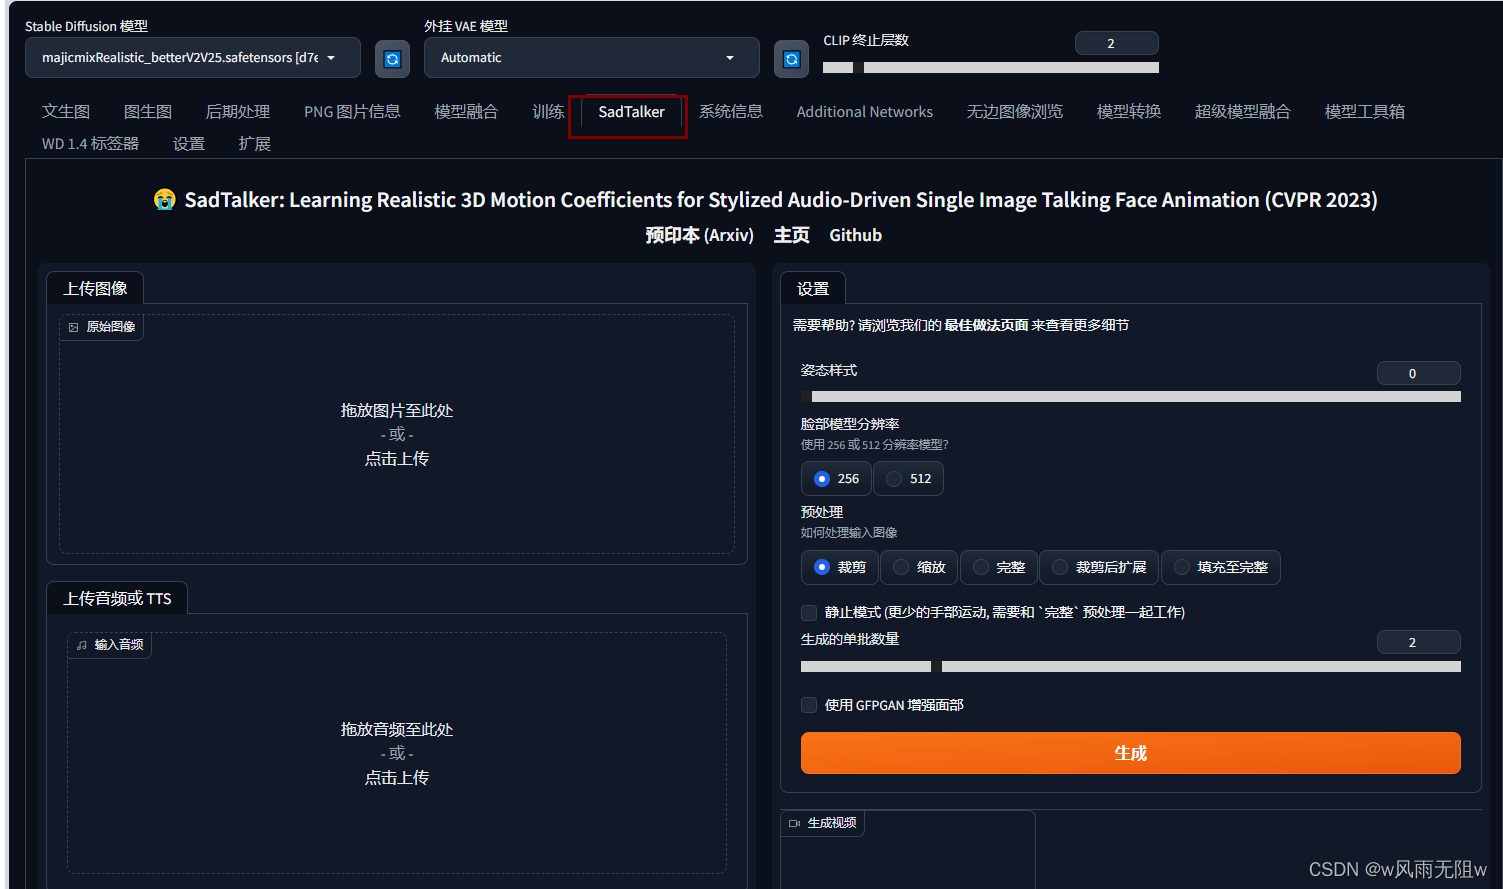Click the 姿态样式 slider track
The width and height of the screenshot is (1503, 889).
coord(1131,397)
